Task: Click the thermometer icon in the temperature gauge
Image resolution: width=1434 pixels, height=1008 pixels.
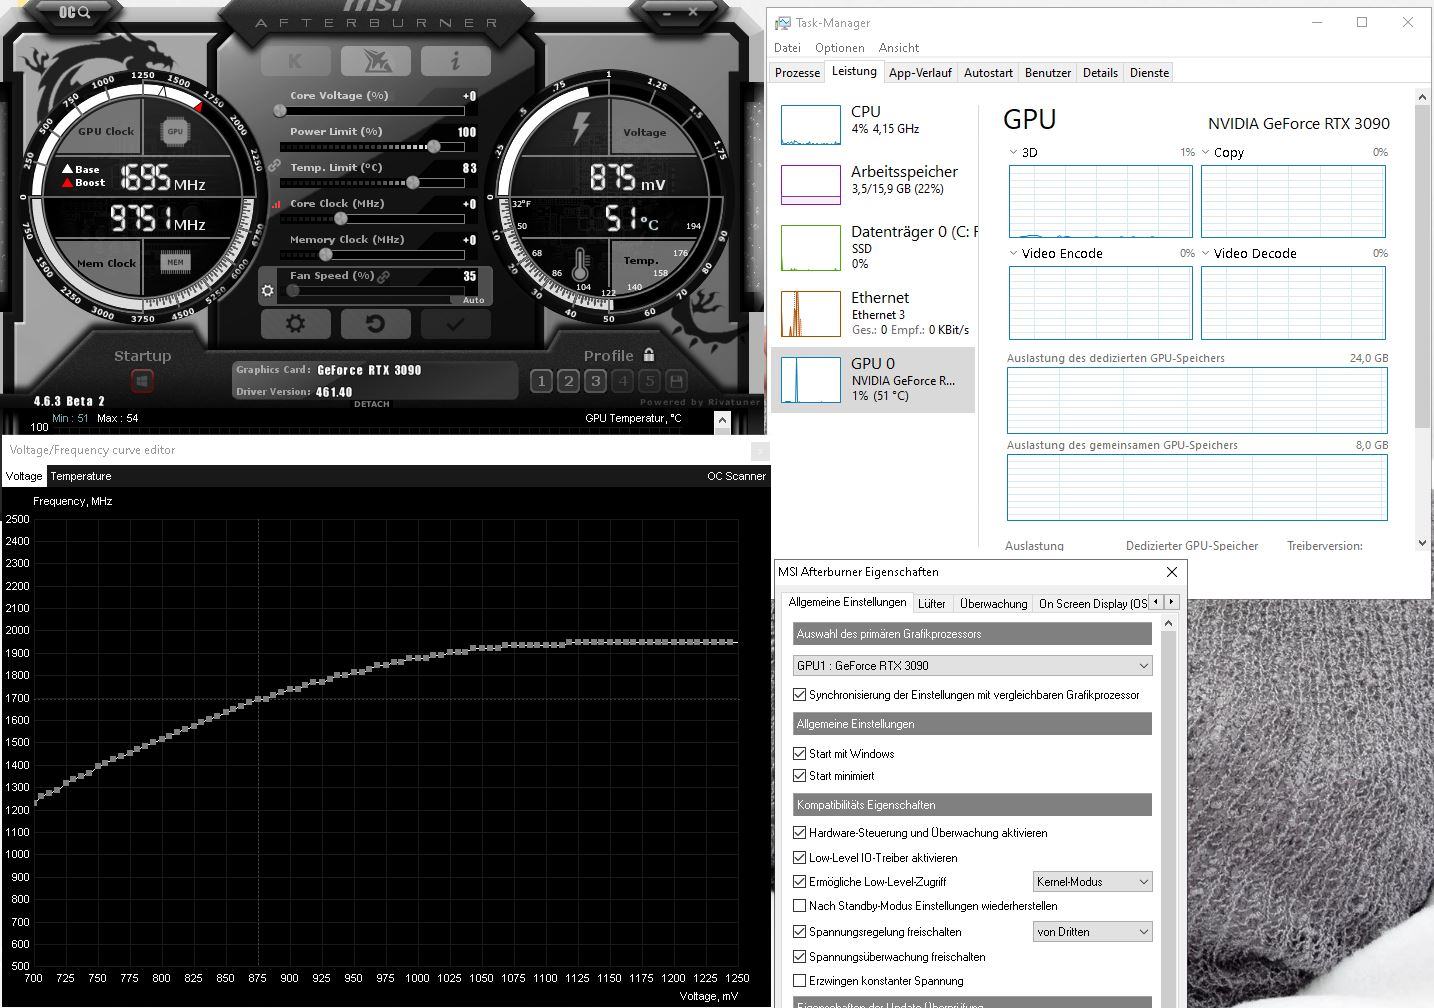Action: pyautogui.click(x=579, y=262)
